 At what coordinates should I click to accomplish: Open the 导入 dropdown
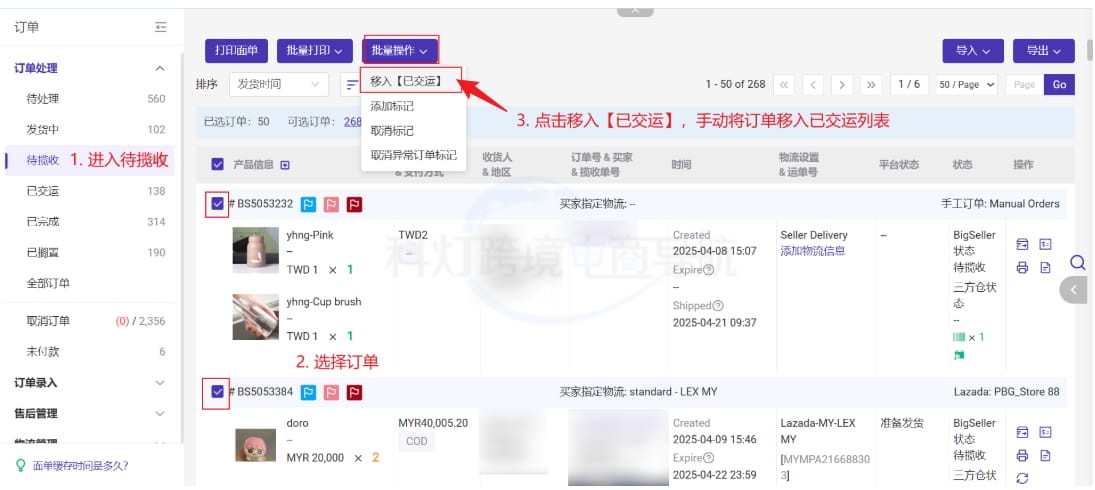click(x=973, y=51)
